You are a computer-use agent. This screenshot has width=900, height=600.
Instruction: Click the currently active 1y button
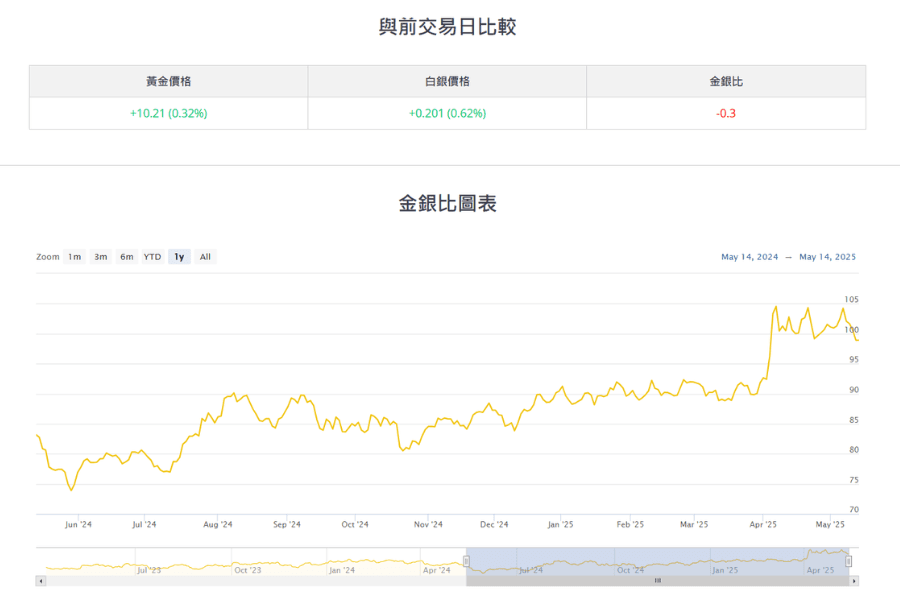tap(178, 257)
